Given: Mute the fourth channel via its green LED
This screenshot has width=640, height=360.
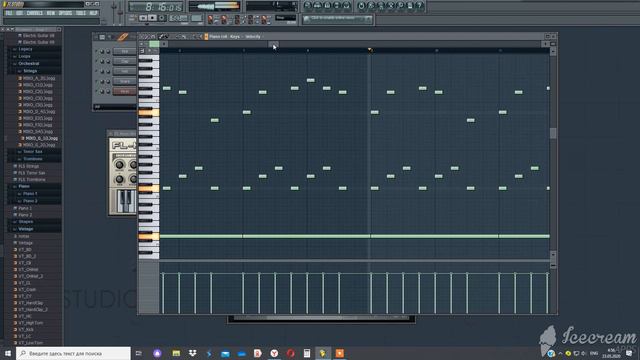Looking at the screenshot, I should click(x=97, y=81).
